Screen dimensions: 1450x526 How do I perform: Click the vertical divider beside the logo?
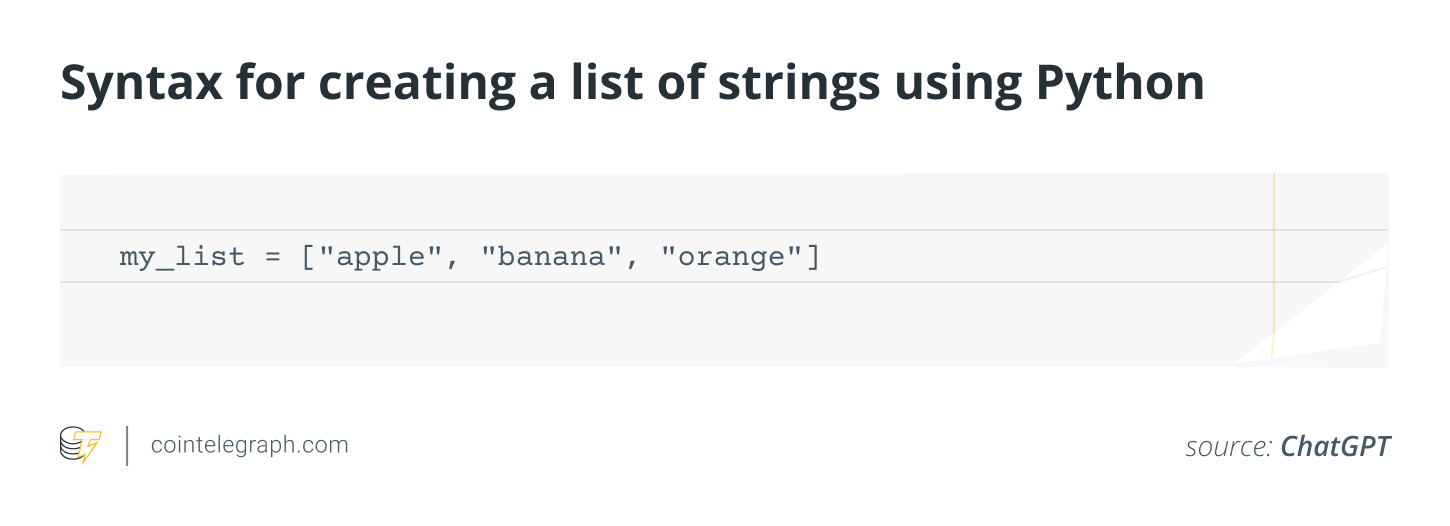[127, 445]
